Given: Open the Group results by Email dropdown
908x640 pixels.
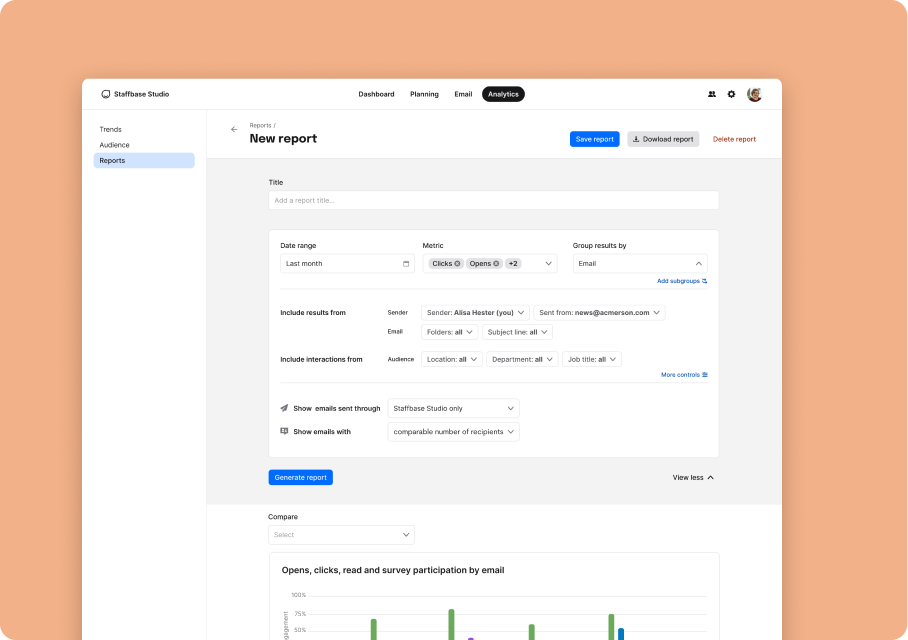Looking at the screenshot, I should click(640, 264).
